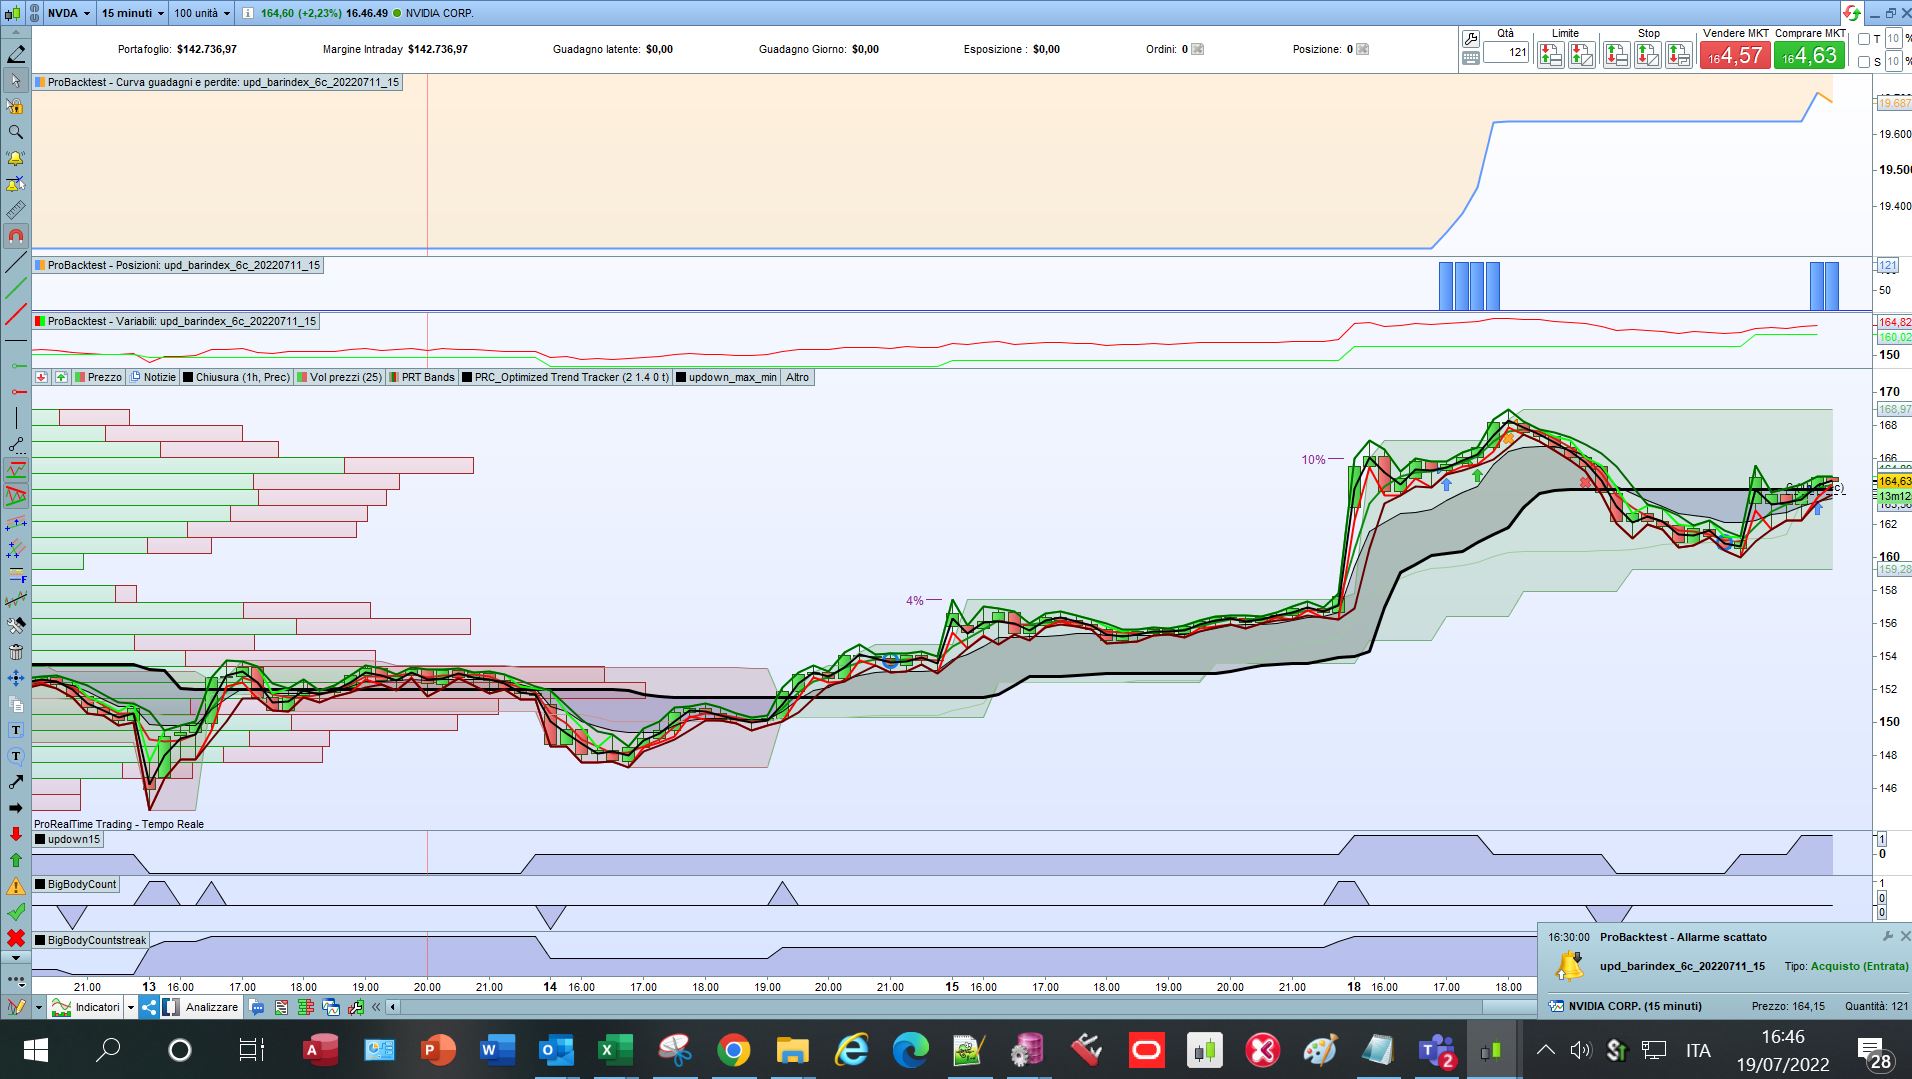Click the Qtà quantity input field
This screenshot has height=1079, width=1912.
(x=1506, y=52)
